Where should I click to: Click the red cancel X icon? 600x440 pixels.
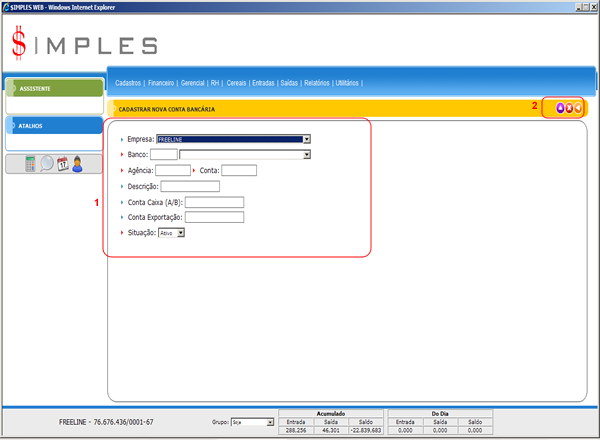click(569, 107)
